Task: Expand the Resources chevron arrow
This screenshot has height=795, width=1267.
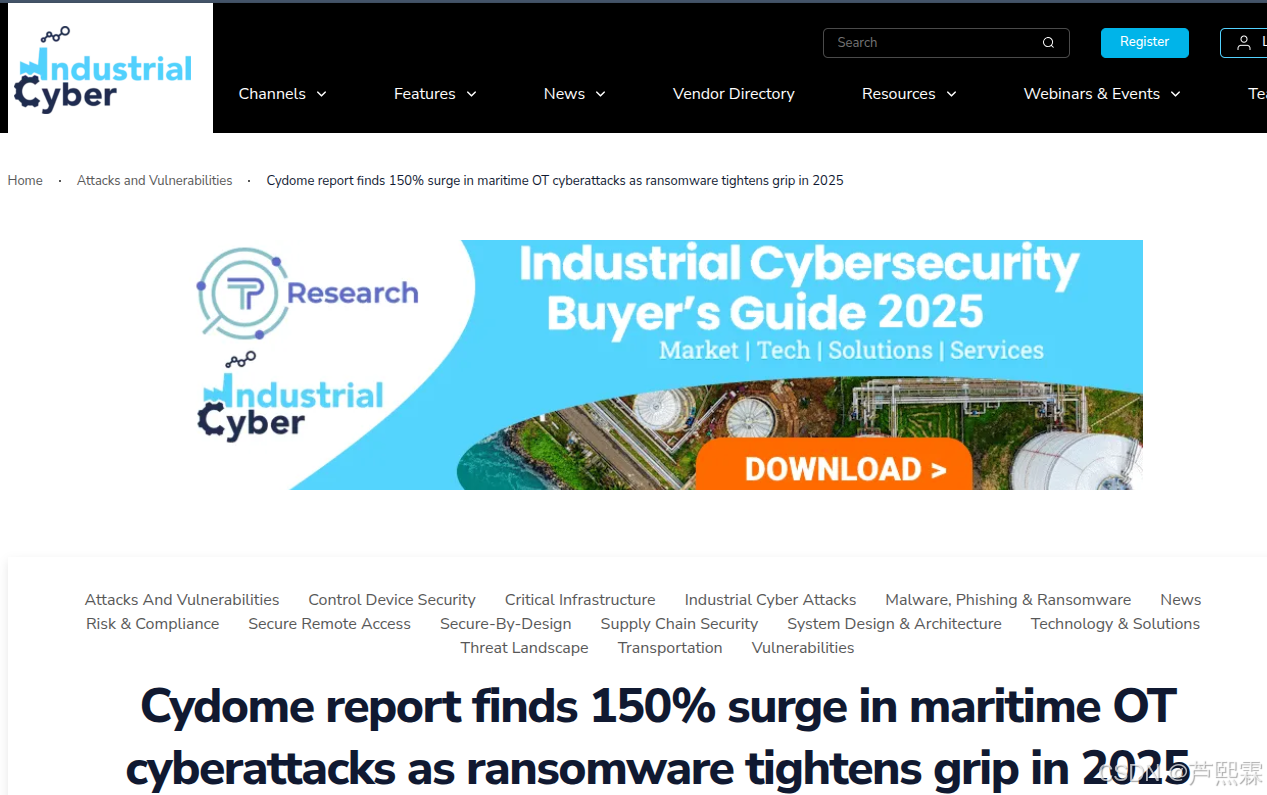Action: pos(951,94)
